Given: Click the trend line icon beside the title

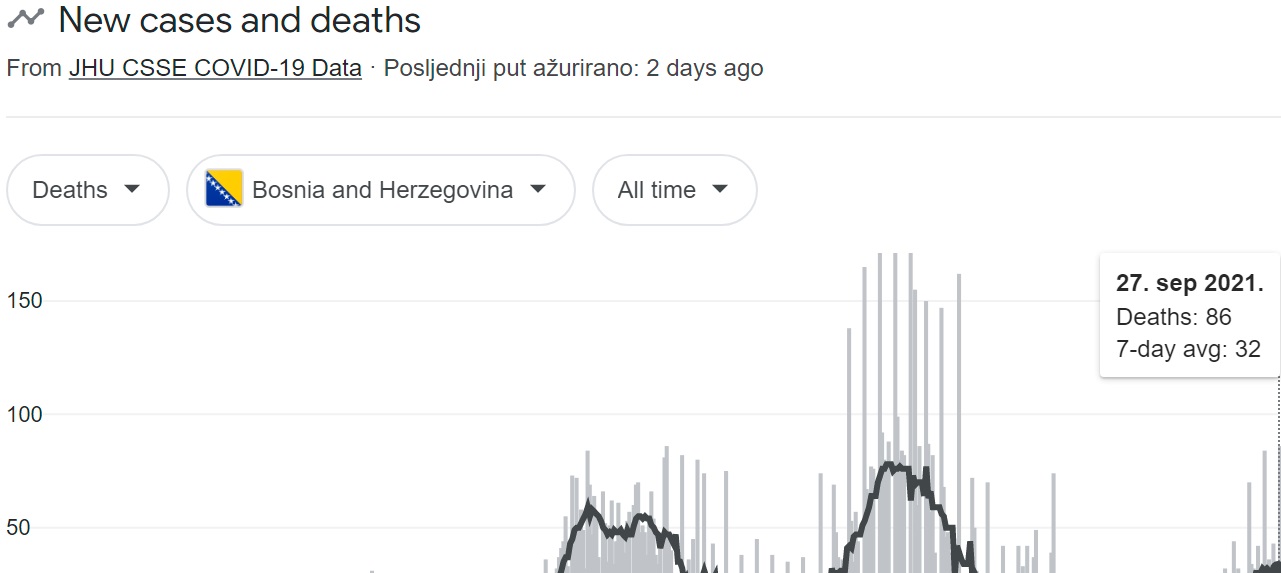Looking at the screenshot, I should [25, 18].
